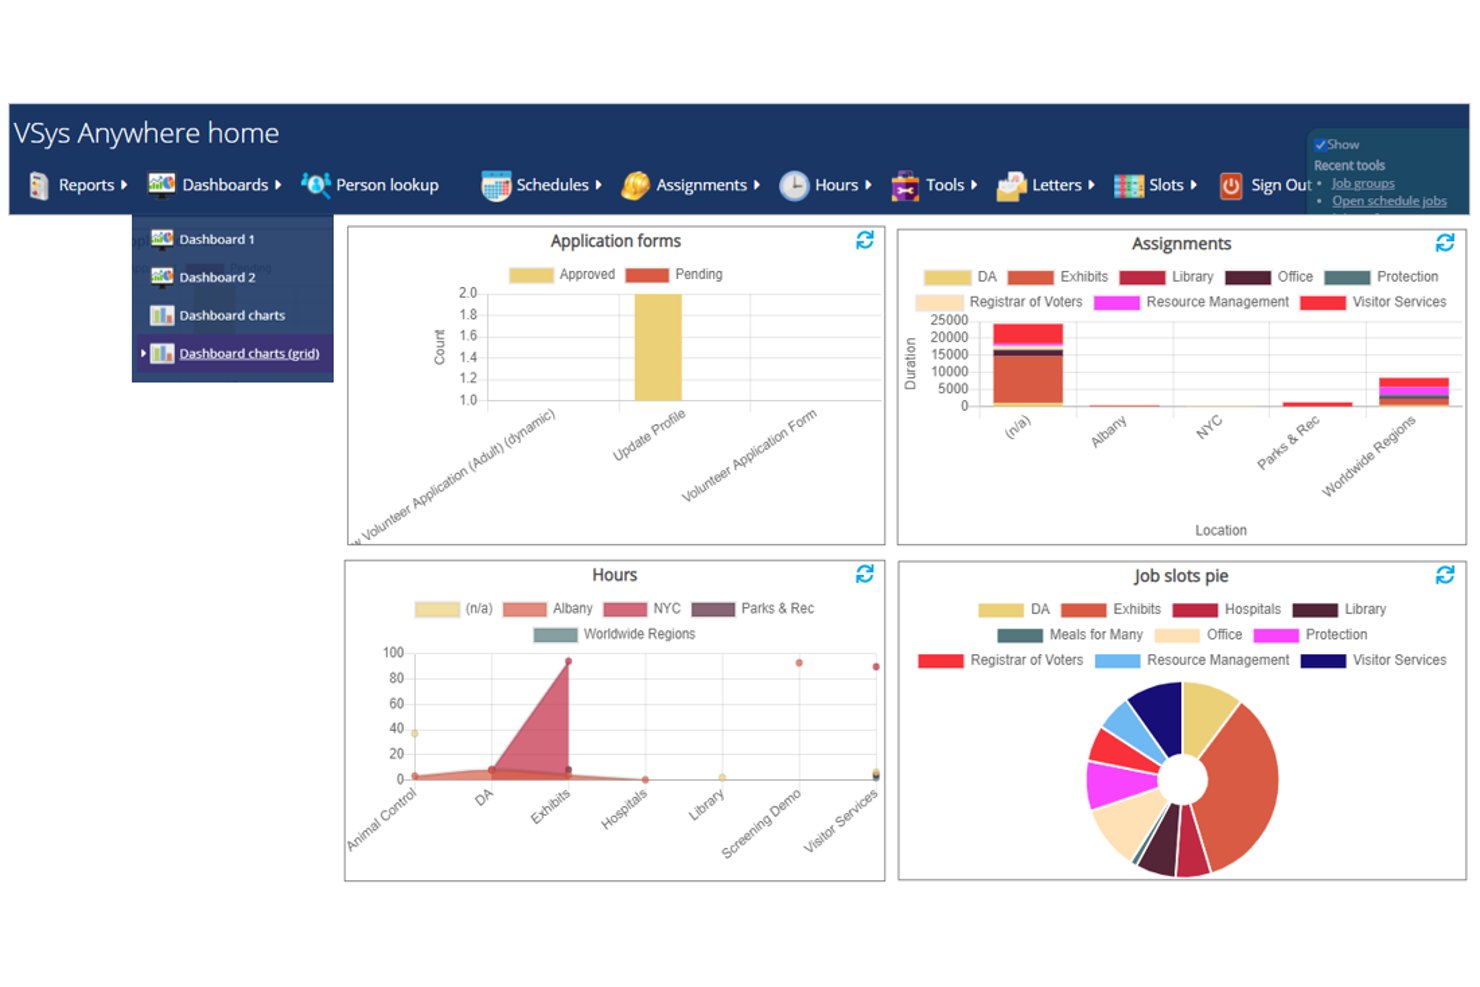Click the Dashboard charts bar icon
The width and height of the screenshot is (1480, 987).
pos(162,315)
